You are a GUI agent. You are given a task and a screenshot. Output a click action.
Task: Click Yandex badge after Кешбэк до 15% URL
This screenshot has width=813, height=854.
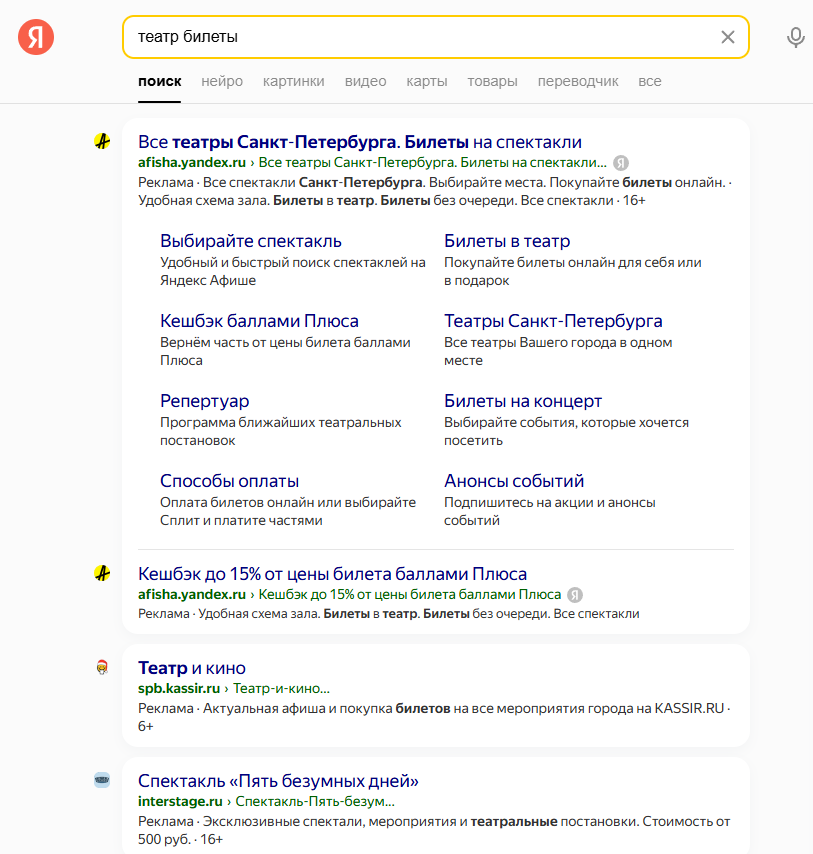pos(575,595)
